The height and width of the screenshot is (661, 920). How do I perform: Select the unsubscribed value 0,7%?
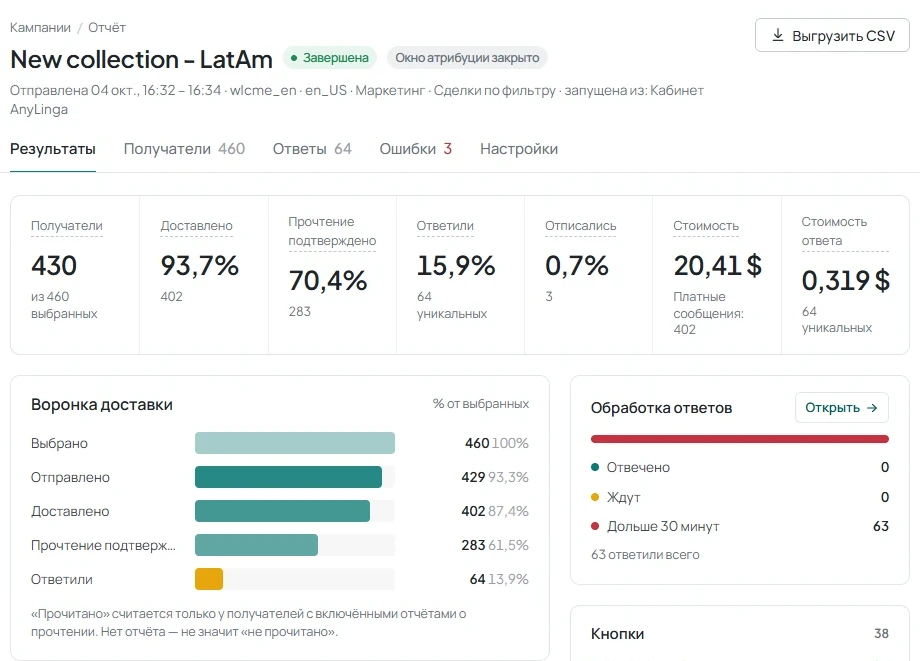577,266
